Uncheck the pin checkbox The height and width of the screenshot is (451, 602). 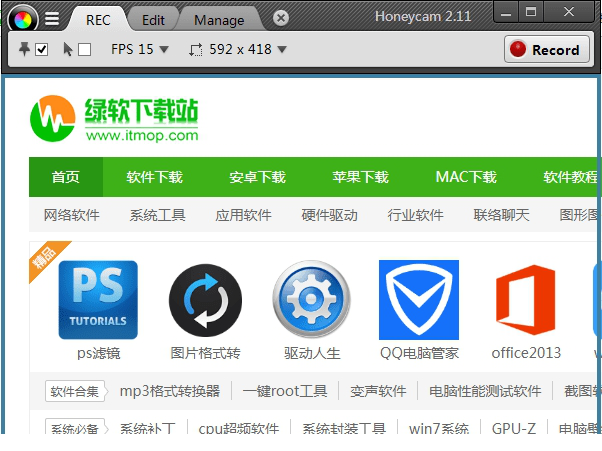(x=41, y=50)
